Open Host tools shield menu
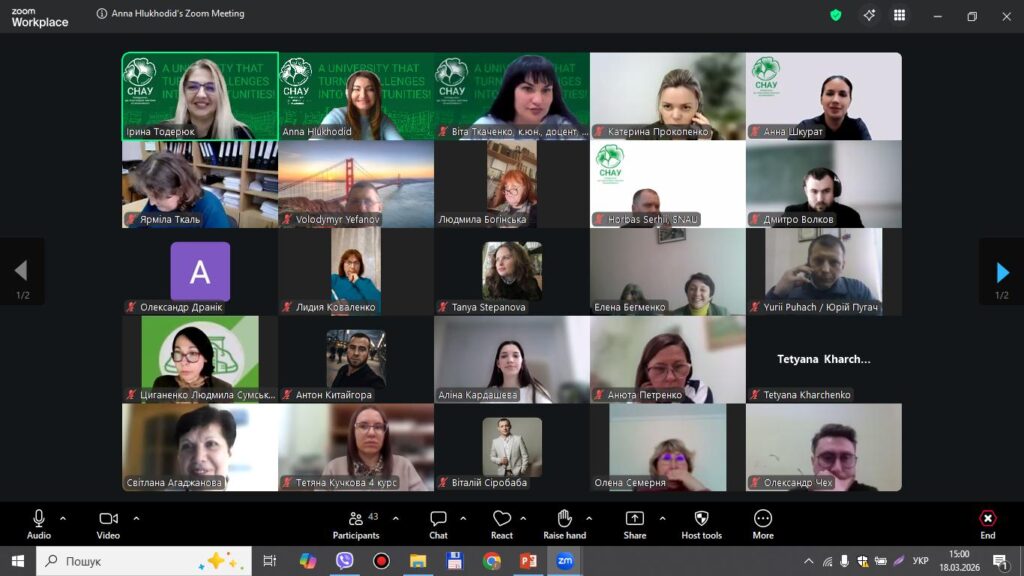 [x=701, y=524]
